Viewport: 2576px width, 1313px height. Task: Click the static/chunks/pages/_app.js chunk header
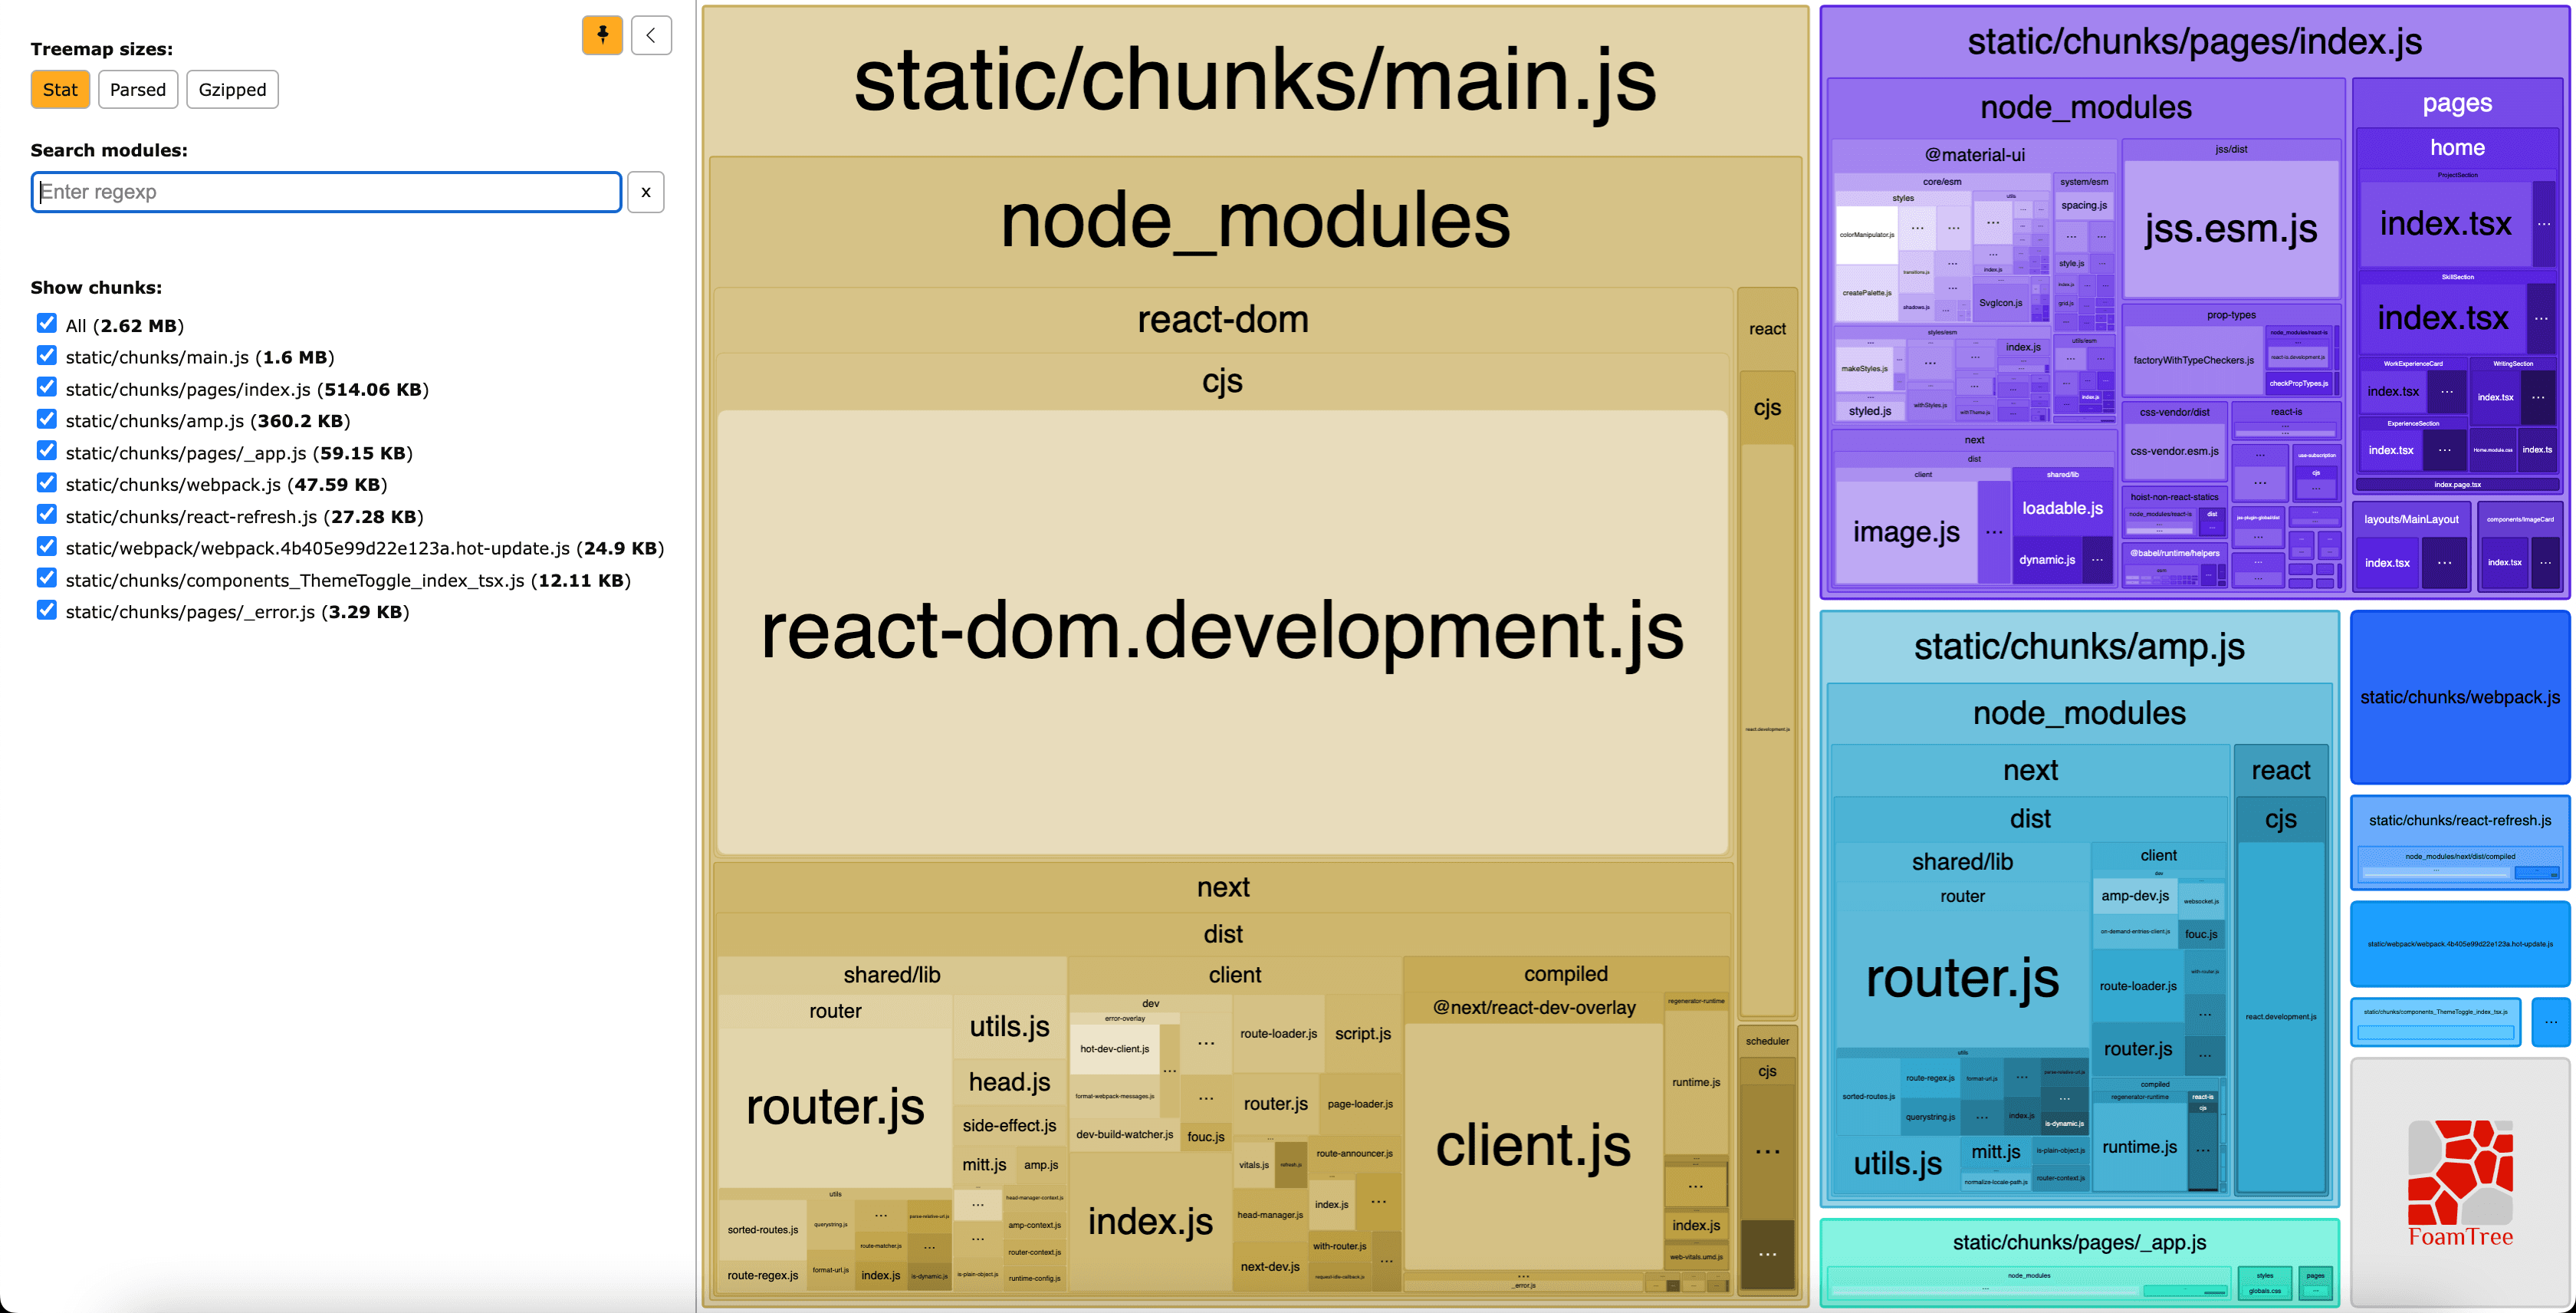2079,1242
